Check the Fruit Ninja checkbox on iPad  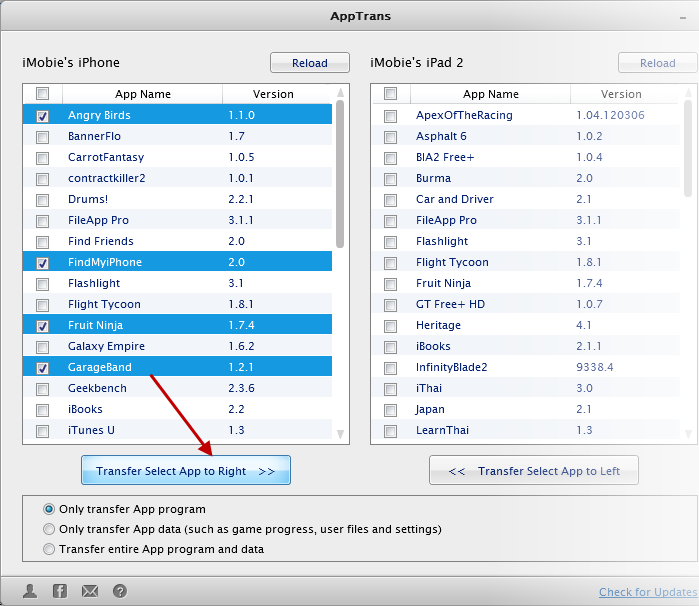click(x=391, y=284)
